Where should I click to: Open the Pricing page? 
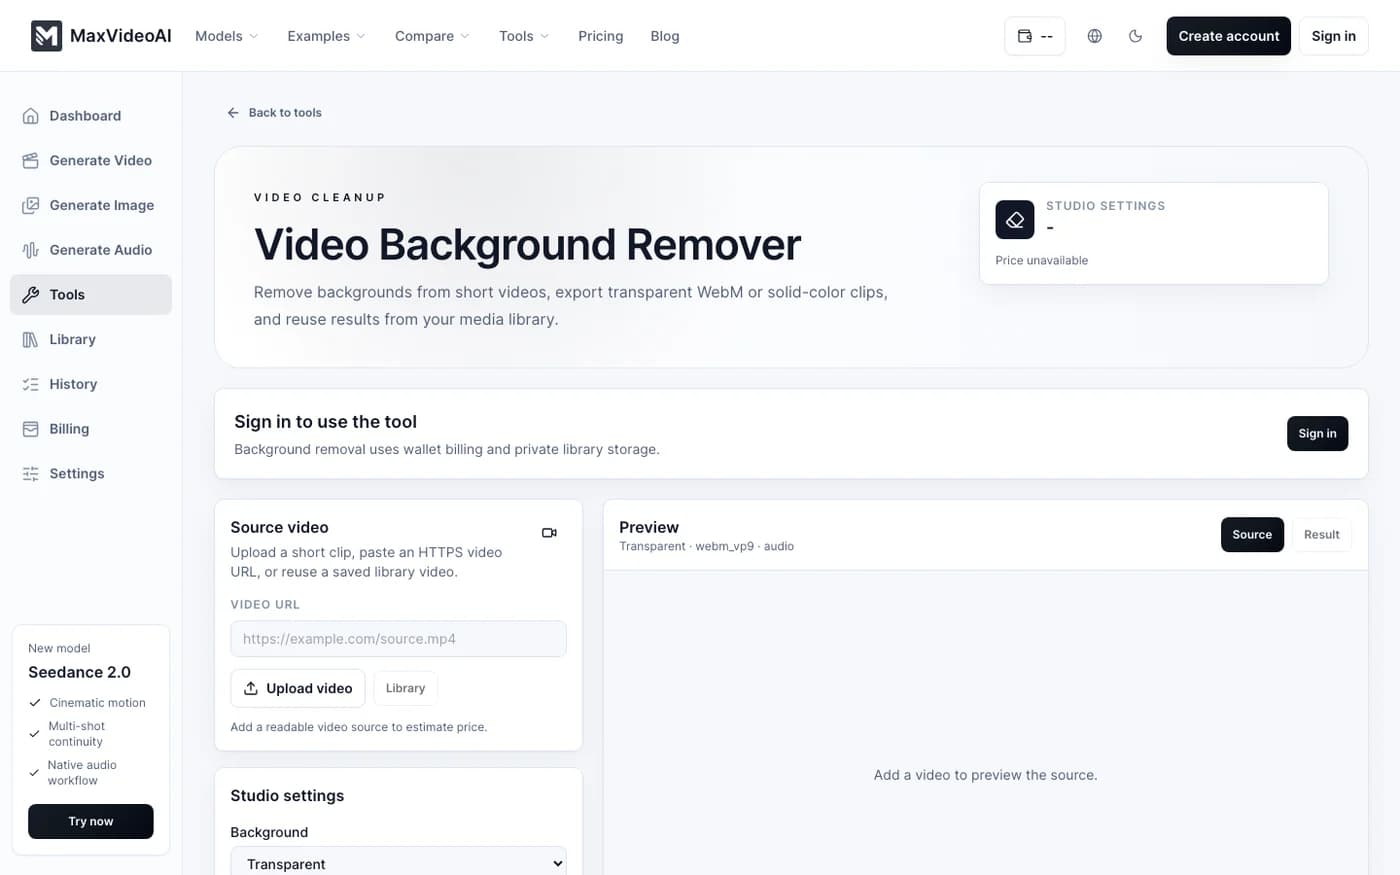click(x=600, y=36)
